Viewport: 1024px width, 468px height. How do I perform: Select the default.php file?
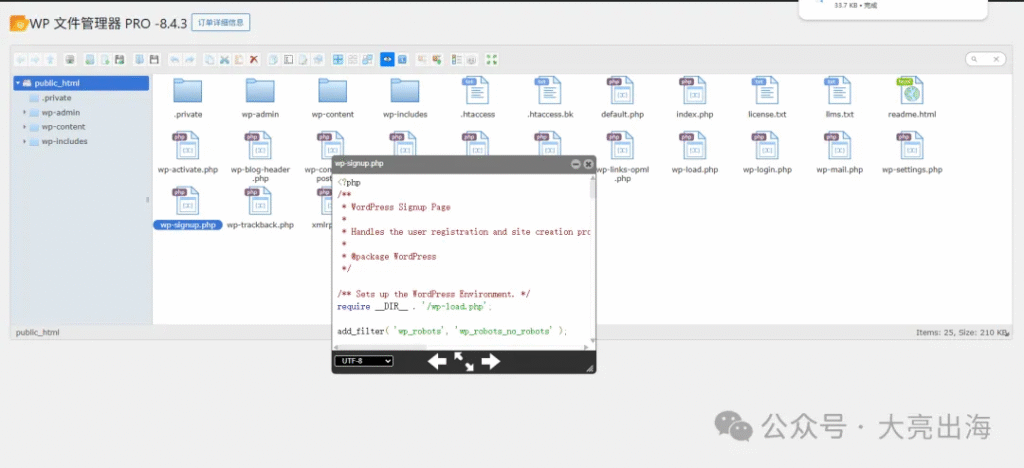click(x=622, y=98)
